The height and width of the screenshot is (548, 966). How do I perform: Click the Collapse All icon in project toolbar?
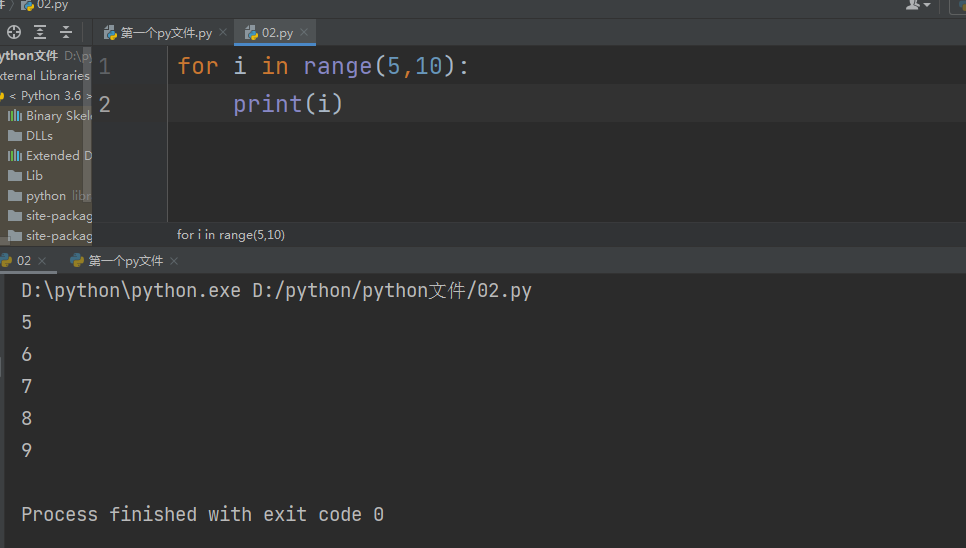tap(66, 32)
